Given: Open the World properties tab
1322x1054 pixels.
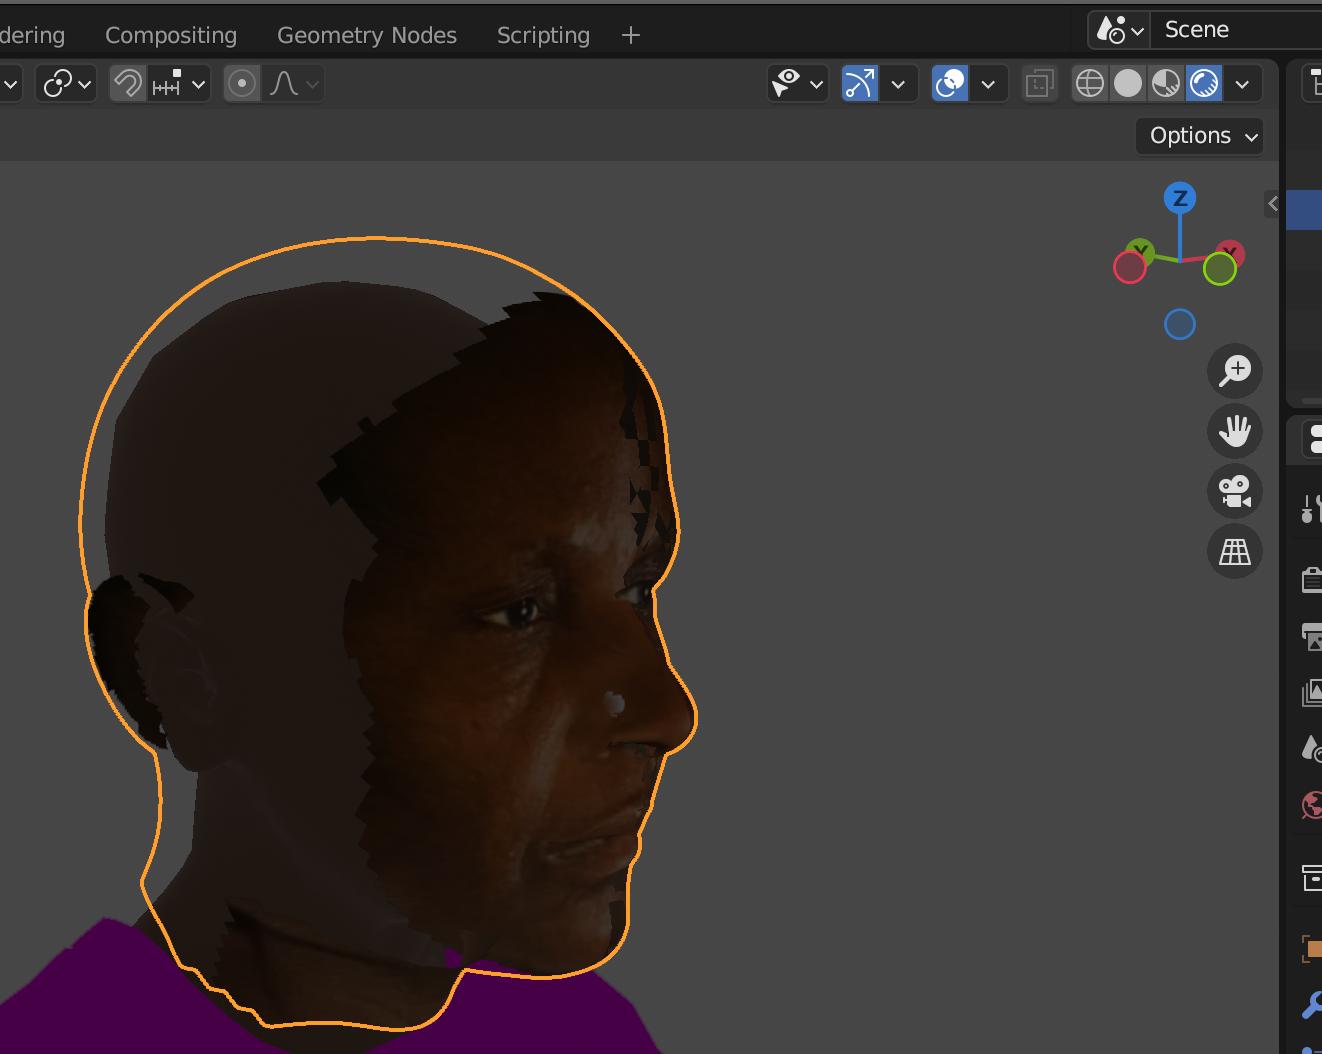Looking at the screenshot, I should coord(1311,804).
